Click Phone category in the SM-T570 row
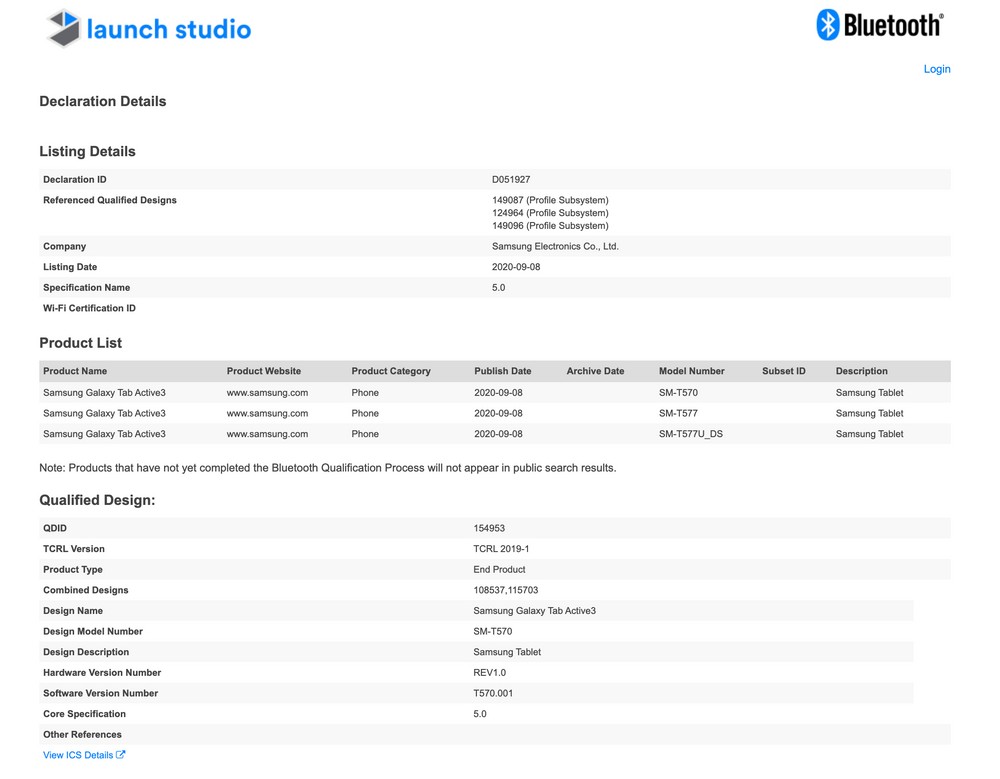This screenshot has height=779, width=1000. click(x=365, y=392)
